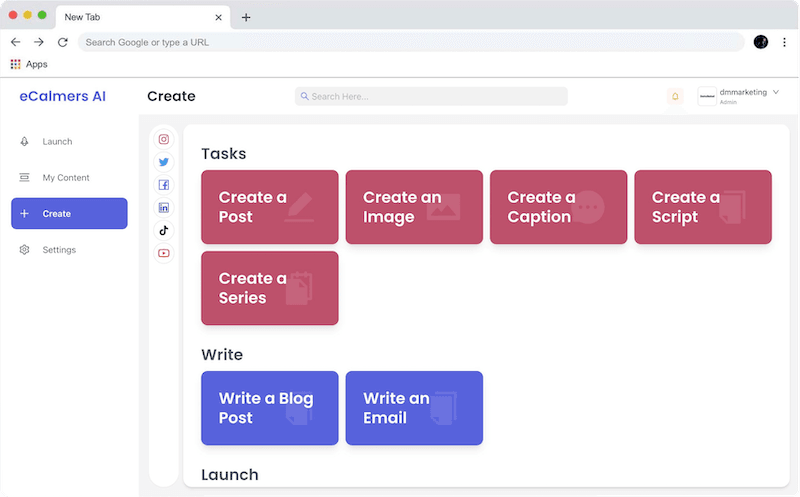Expand the dmmarketing account dropdown chevron

pos(776,92)
